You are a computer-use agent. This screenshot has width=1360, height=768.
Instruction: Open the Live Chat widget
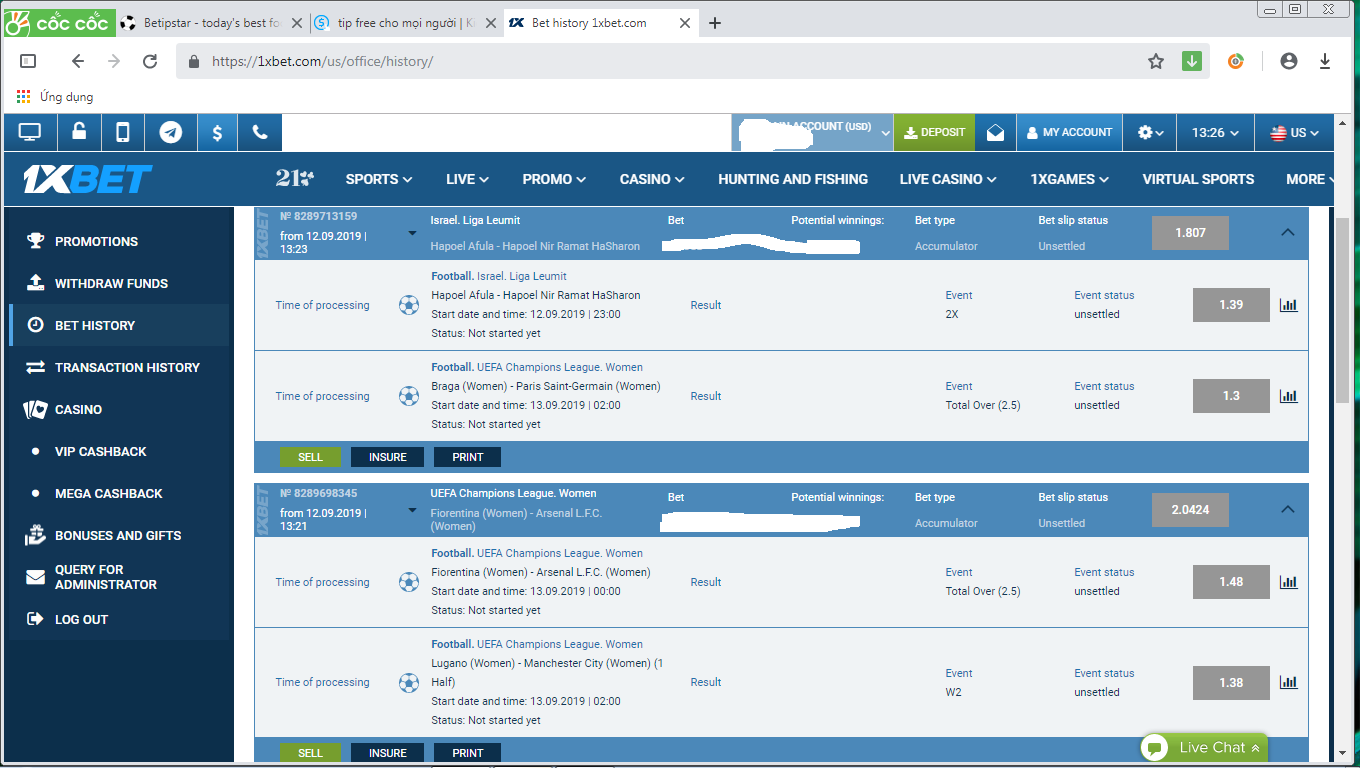pos(1203,747)
